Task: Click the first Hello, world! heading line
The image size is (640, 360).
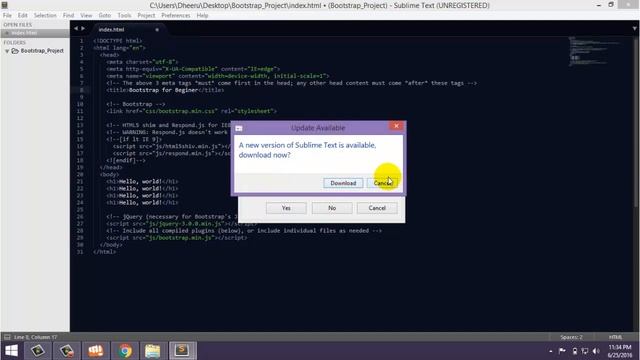Action: (142, 182)
